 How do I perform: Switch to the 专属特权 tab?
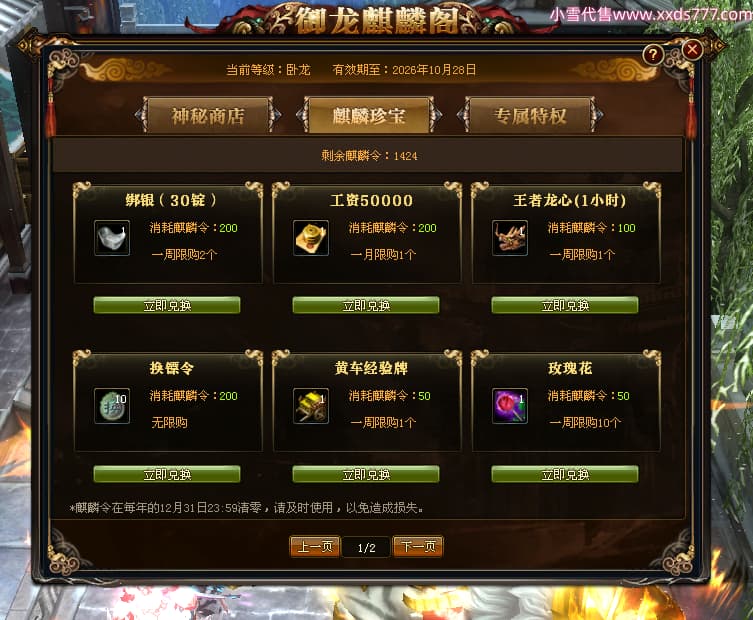point(530,115)
